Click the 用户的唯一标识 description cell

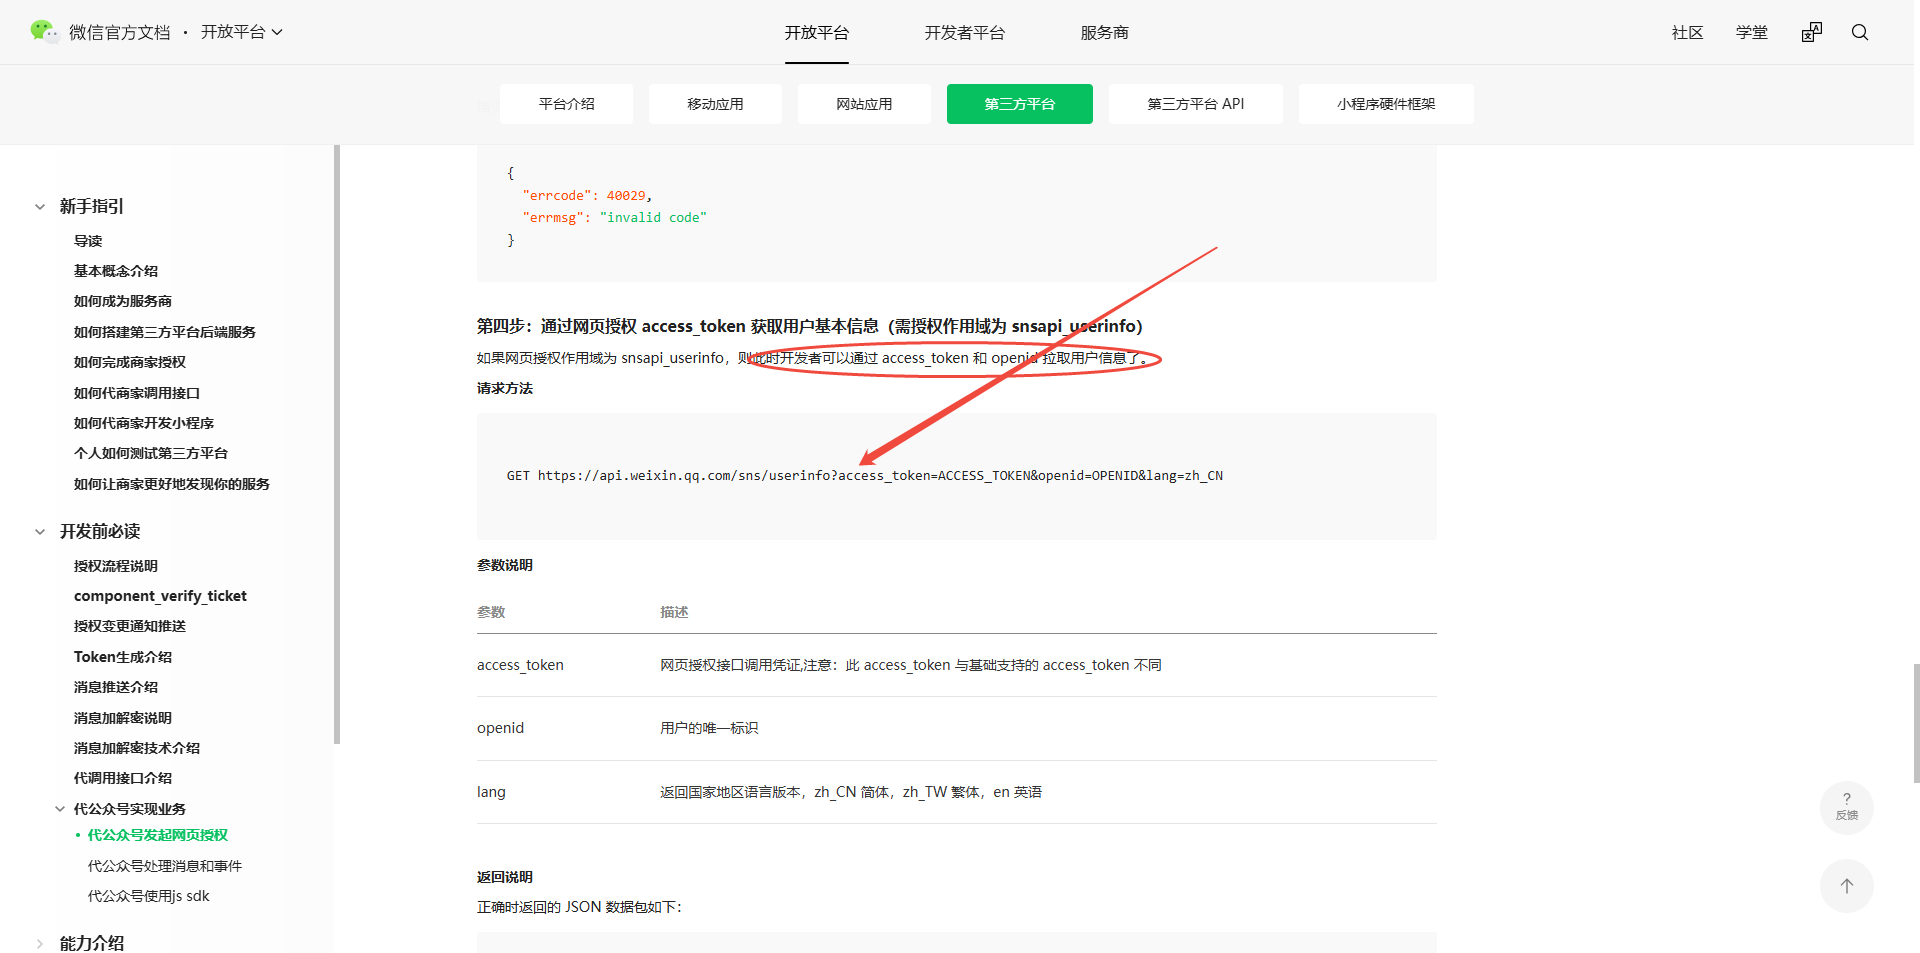[x=709, y=728]
